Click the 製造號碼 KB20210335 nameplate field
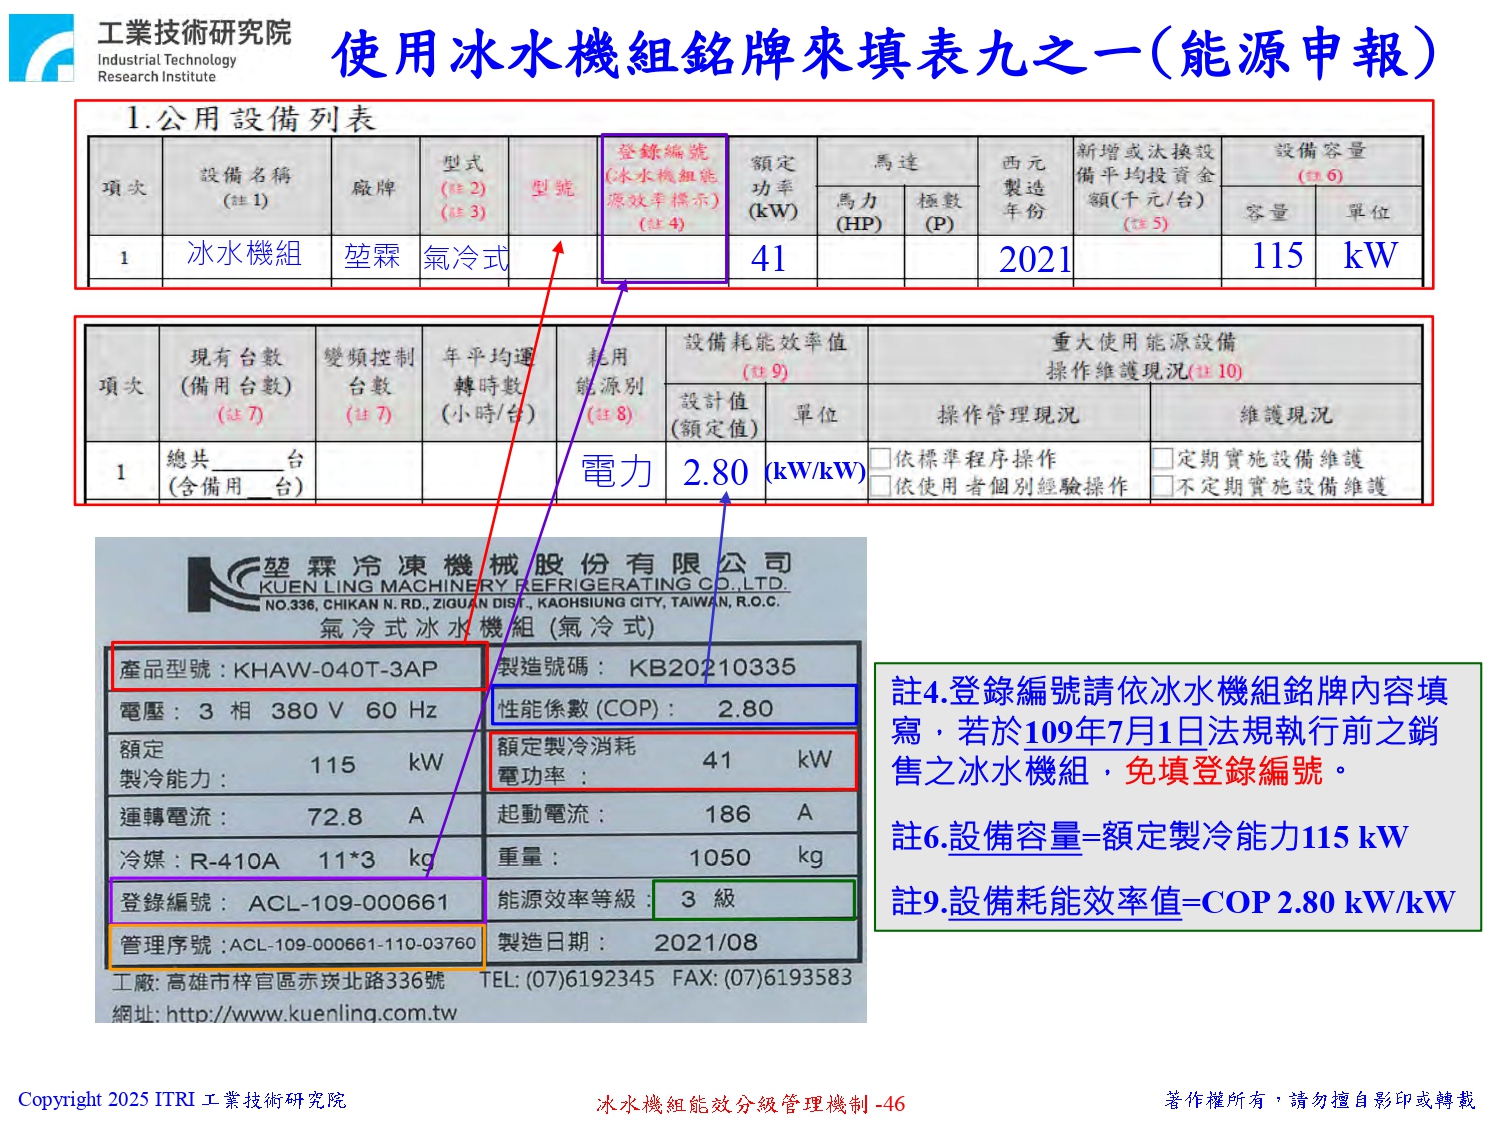This screenshot has width=1500, height=1125. click(x=673, y=666)
